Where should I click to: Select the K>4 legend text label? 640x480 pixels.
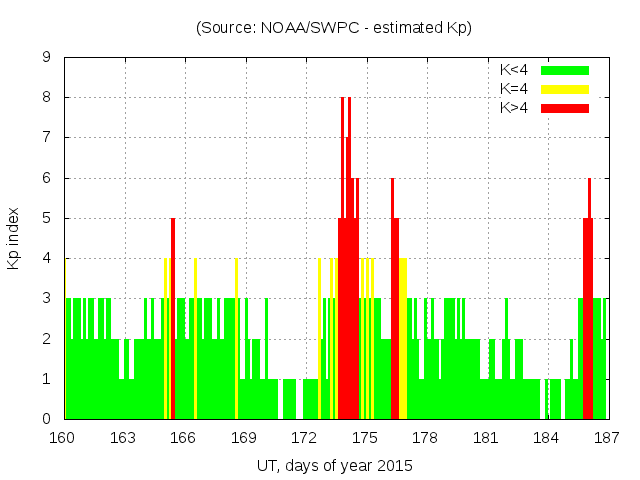[517, 108]
